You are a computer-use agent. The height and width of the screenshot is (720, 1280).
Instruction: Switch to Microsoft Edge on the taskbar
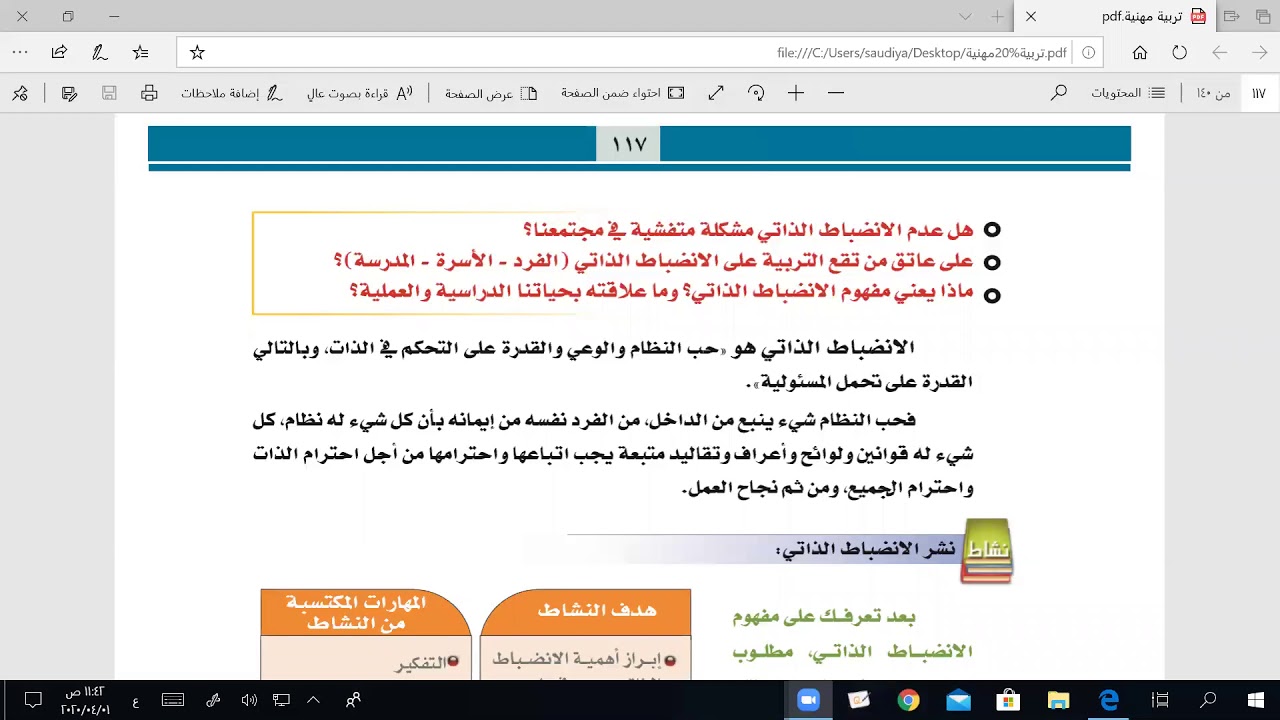[x=1109, y=700]
